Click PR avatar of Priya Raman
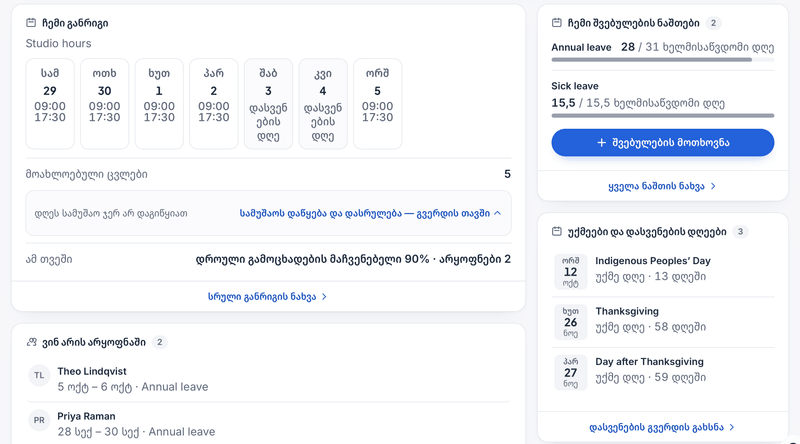This screenshot has height=444, width=800. pos(39,421)
